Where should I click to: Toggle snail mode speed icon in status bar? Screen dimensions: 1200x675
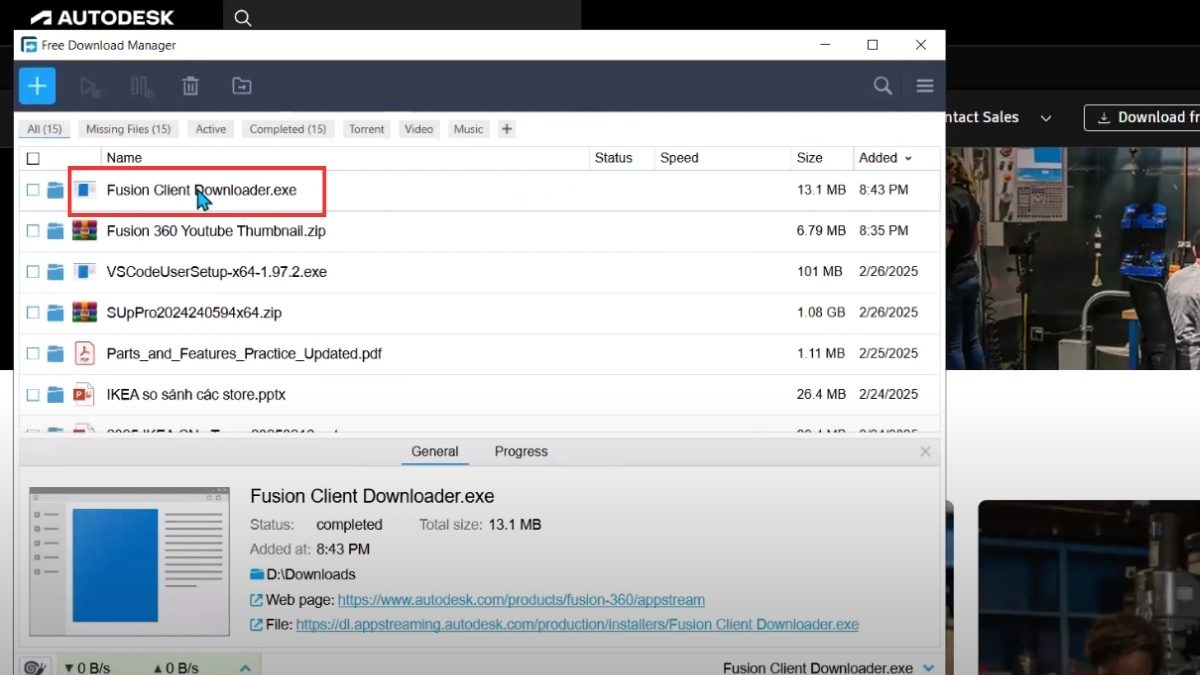tap(33, 667)
